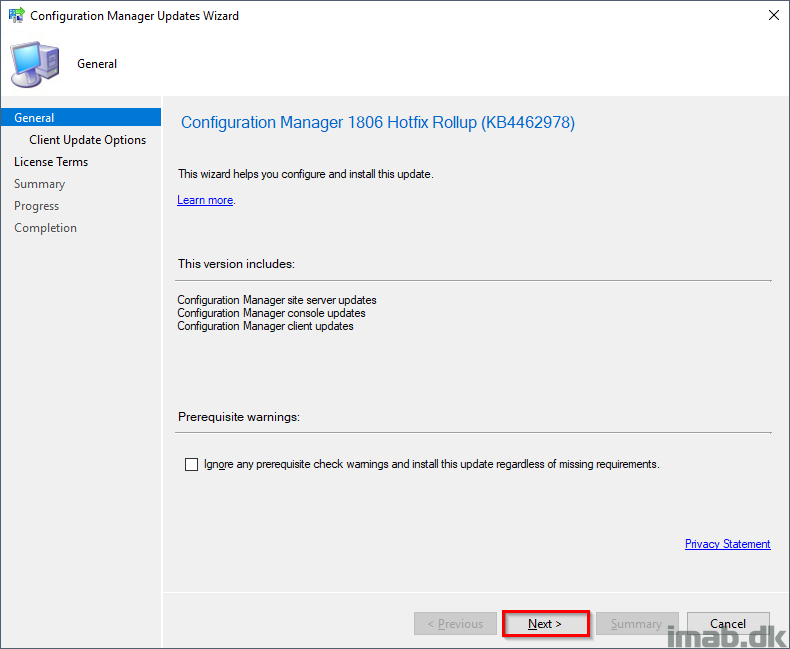790x649 pixels.
Task: Close the Updates Wizard window
Action: point(774,15)
